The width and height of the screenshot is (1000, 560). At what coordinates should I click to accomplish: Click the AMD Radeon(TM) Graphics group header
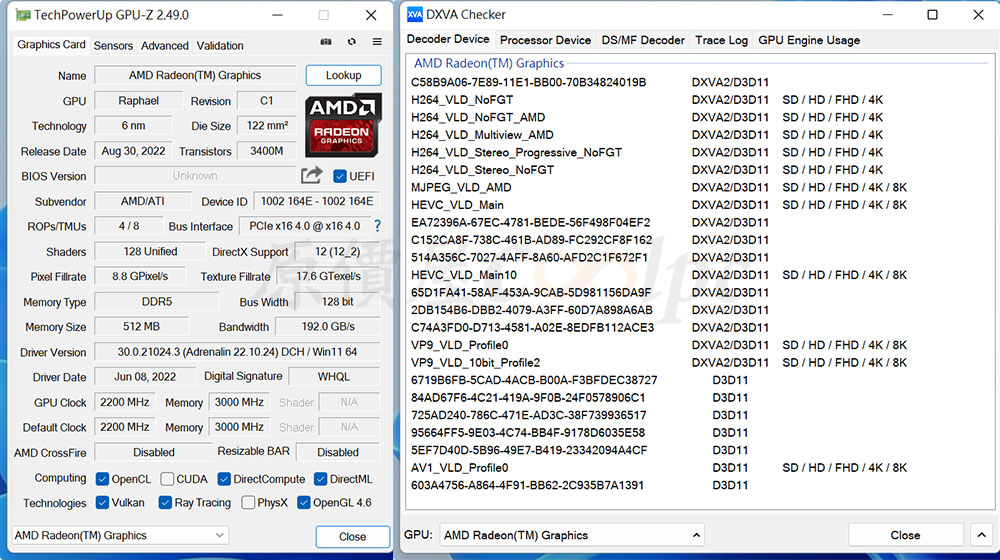pyautogui.click(x=489, y=63)
